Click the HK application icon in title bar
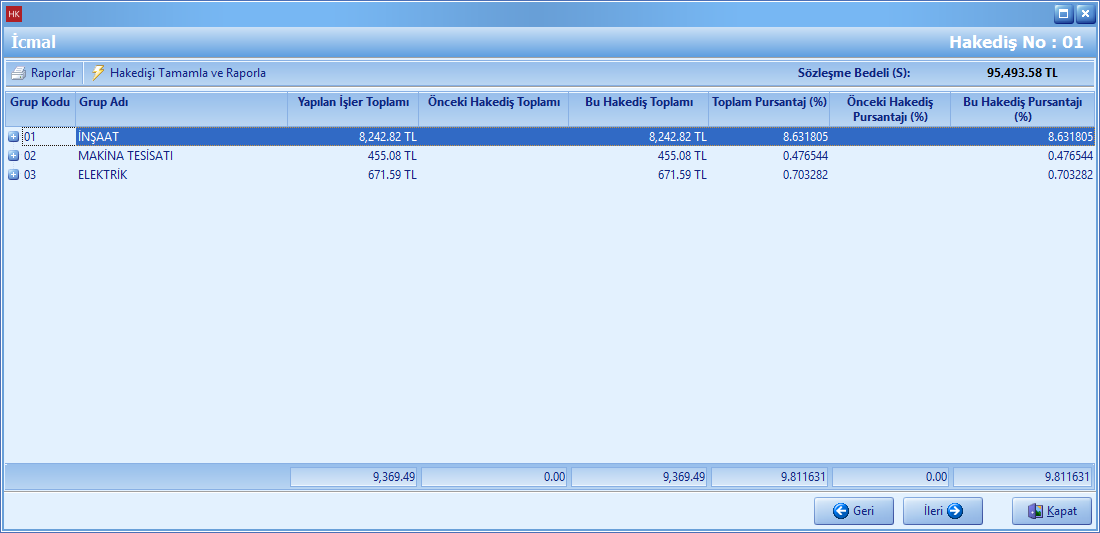Screen dimensions: 1100x533 pyautogui.click(x=14, y=14)
